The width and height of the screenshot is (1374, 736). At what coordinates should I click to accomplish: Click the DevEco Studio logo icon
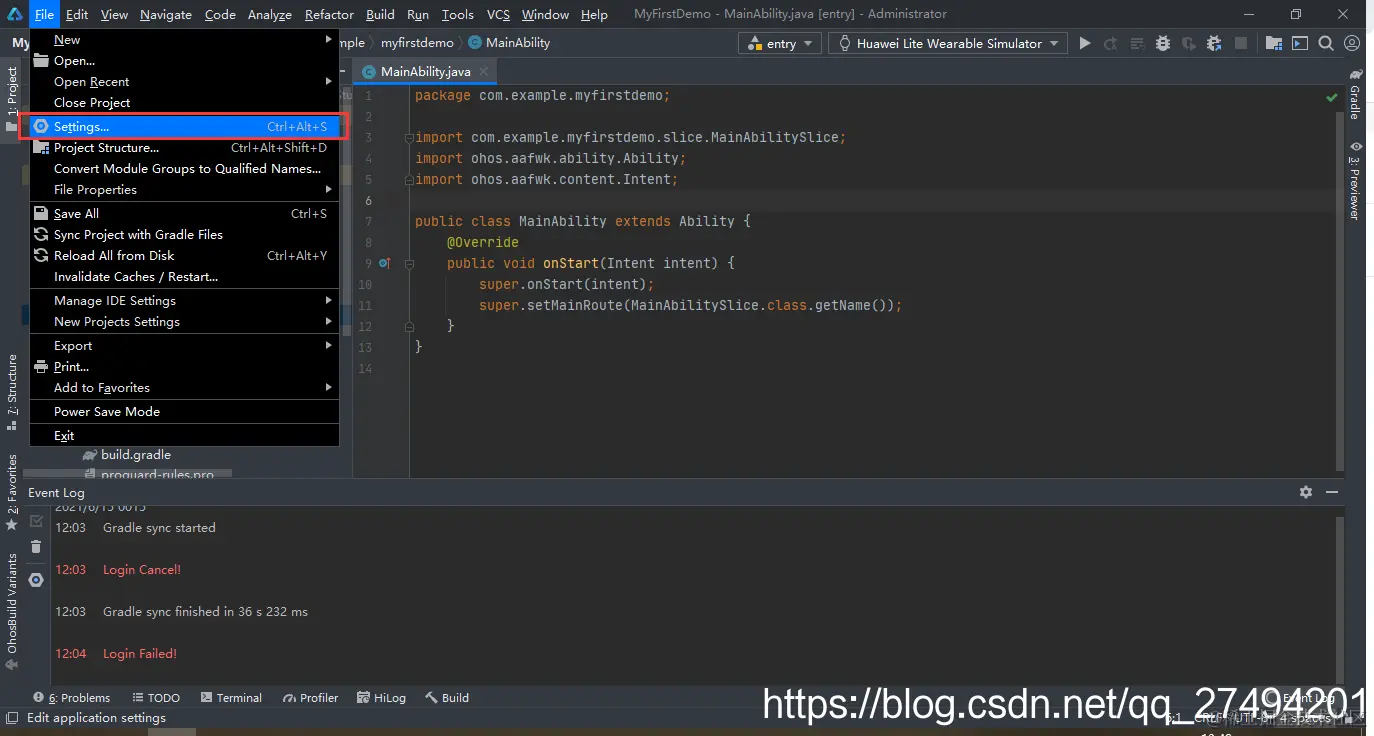click(x=14, y=14)
